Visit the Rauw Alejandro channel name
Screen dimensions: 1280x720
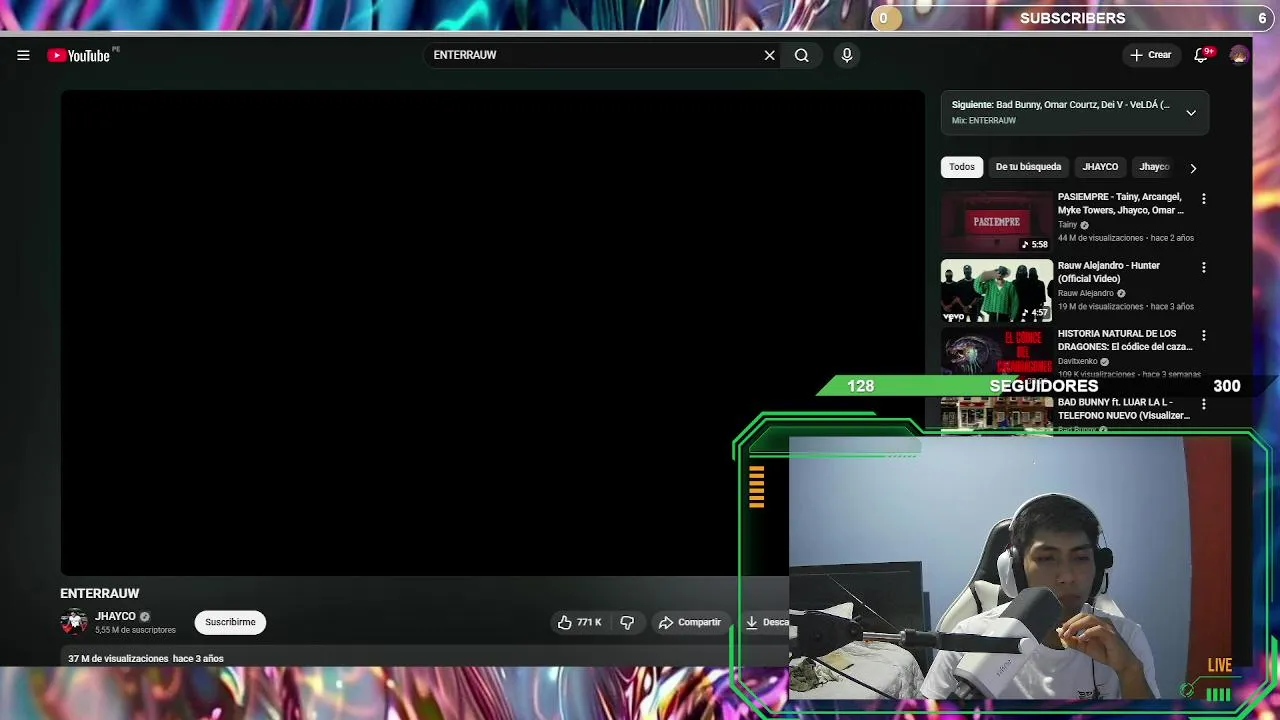coord(1086,293)
